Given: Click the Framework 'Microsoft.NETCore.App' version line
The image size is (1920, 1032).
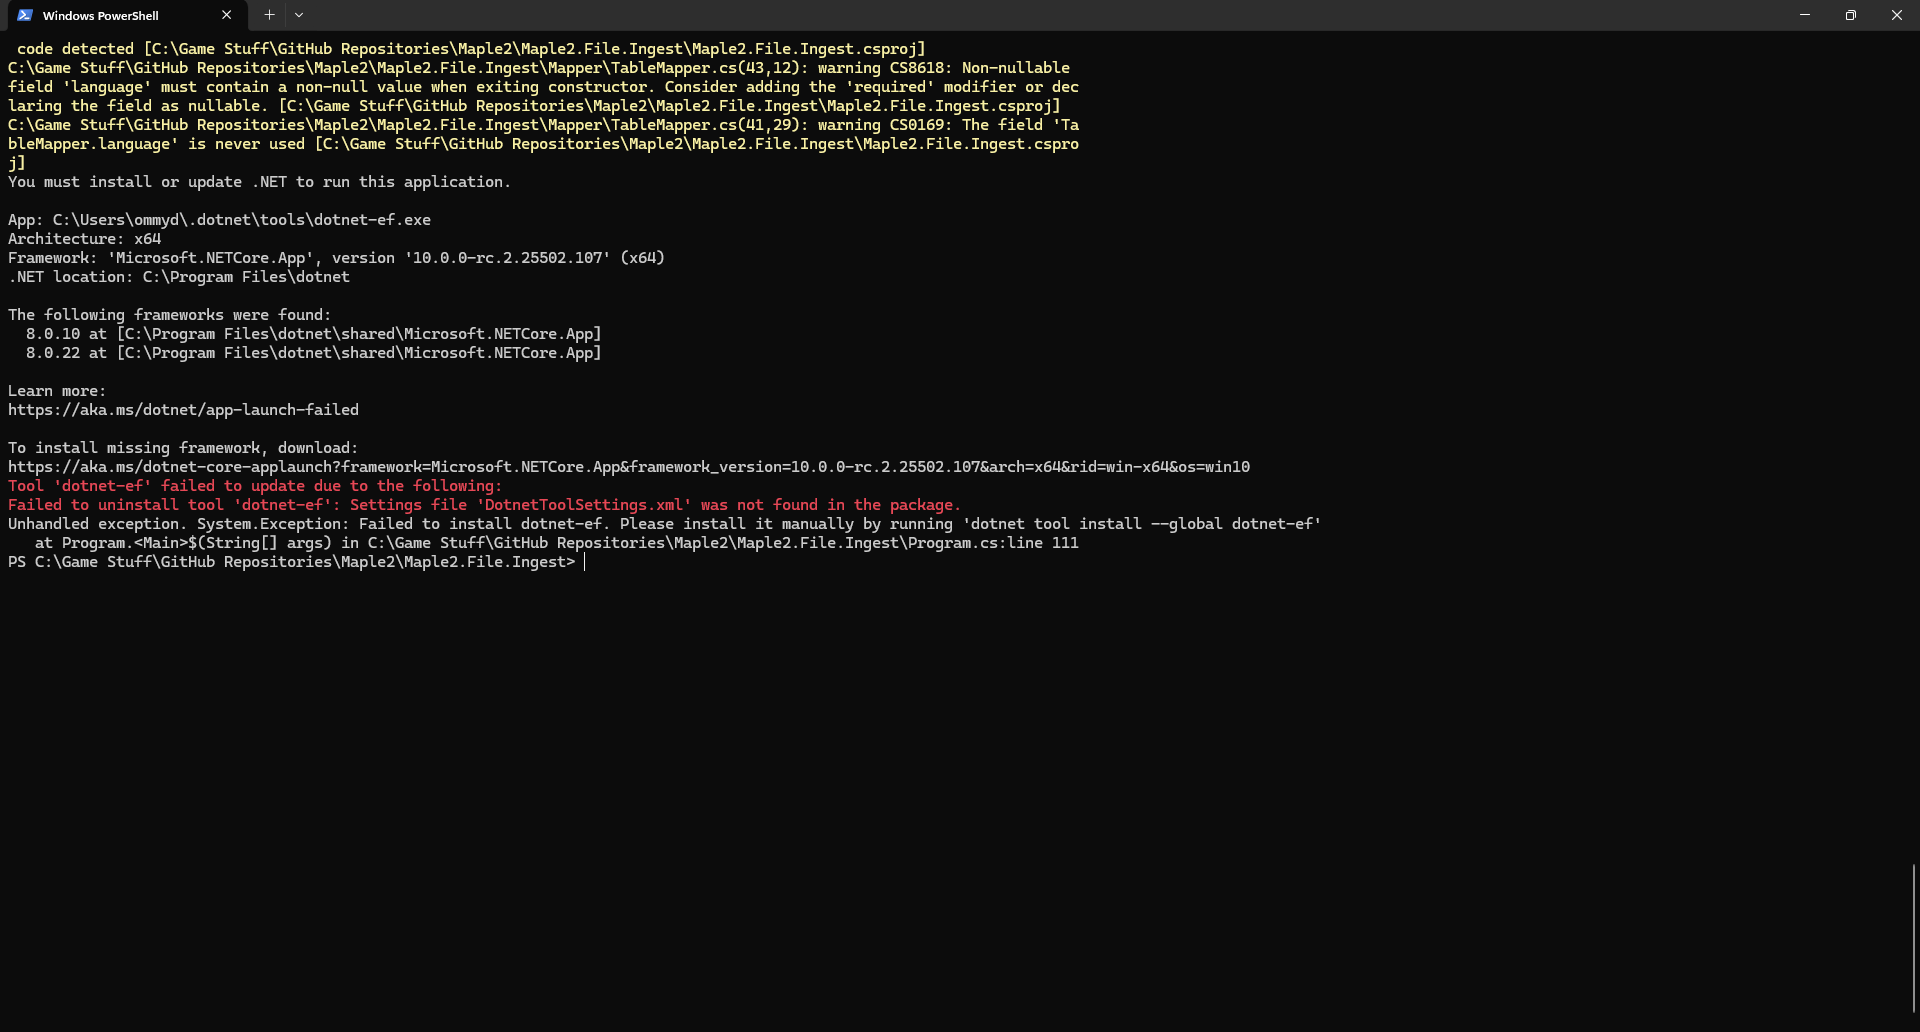Looking at the screenshot, I should [x=336, y=258].
